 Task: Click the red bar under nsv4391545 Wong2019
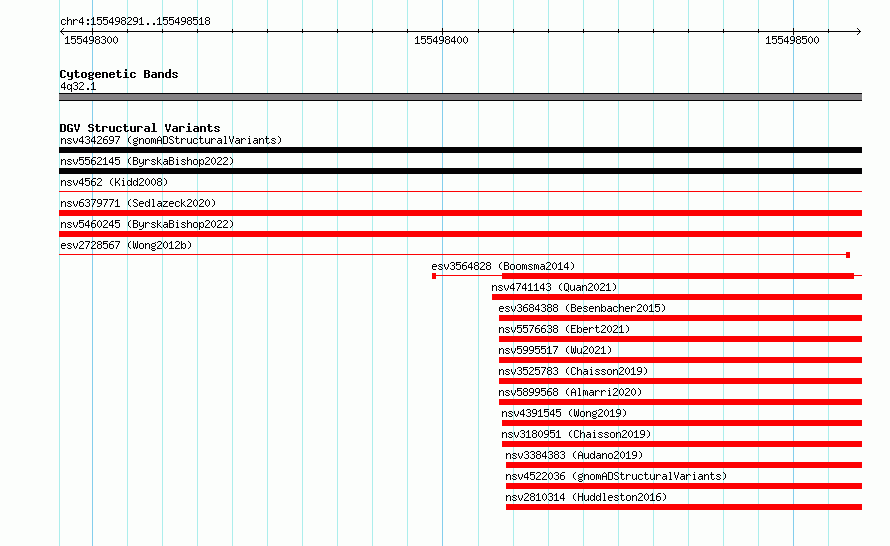[682, 423]
